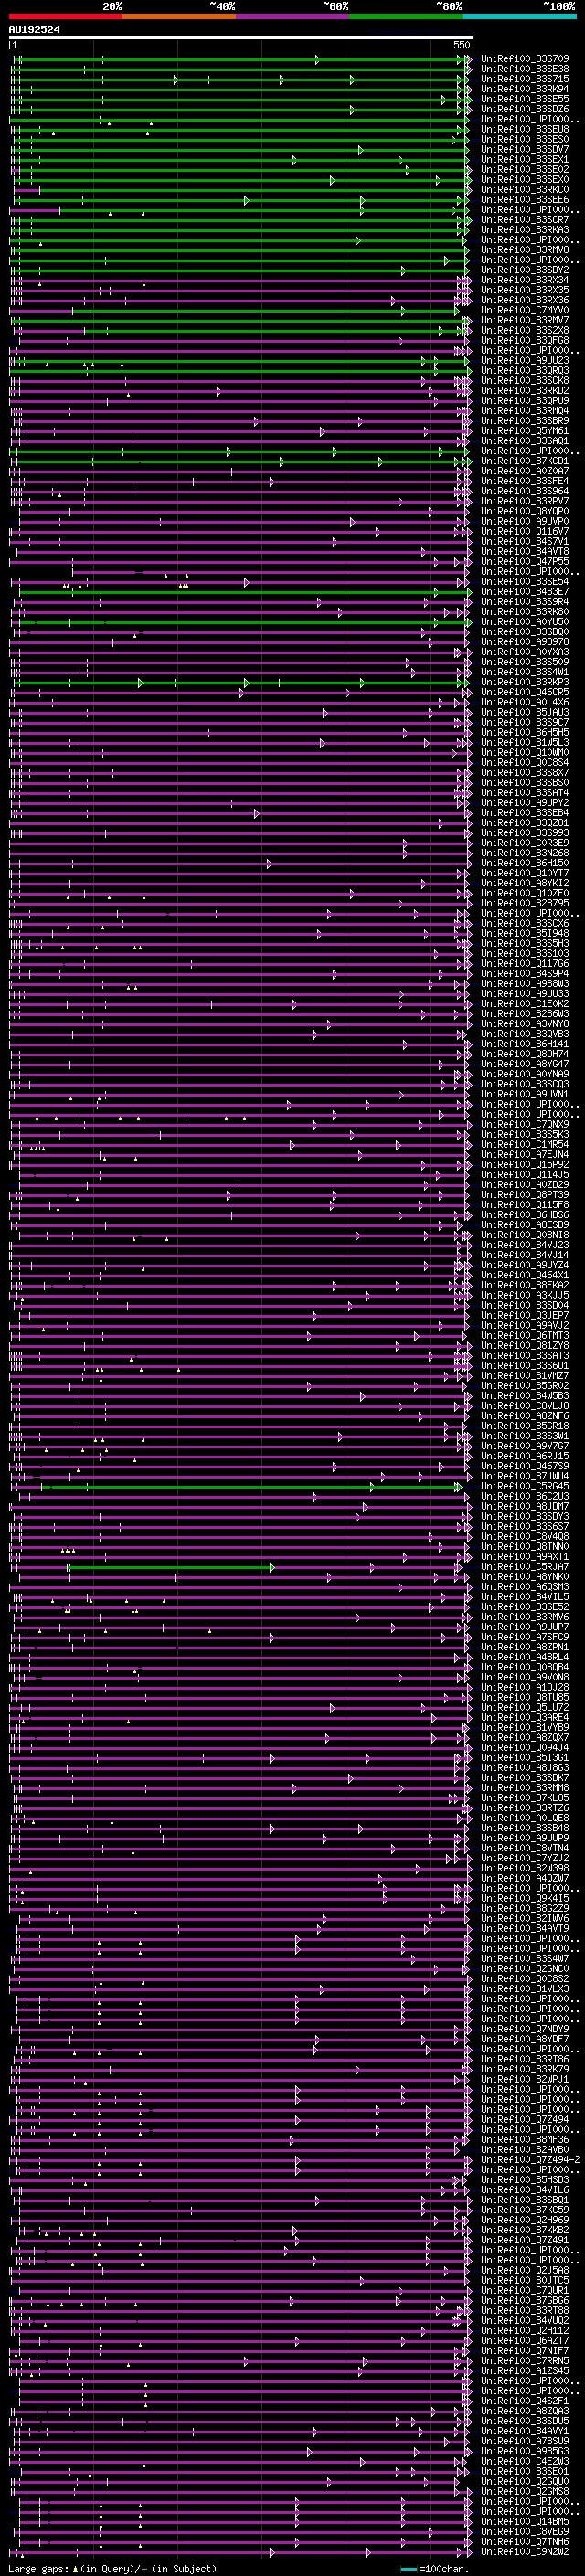
Task: Select hit label UniRef100_B3RKA3
Action: [525, 230]
